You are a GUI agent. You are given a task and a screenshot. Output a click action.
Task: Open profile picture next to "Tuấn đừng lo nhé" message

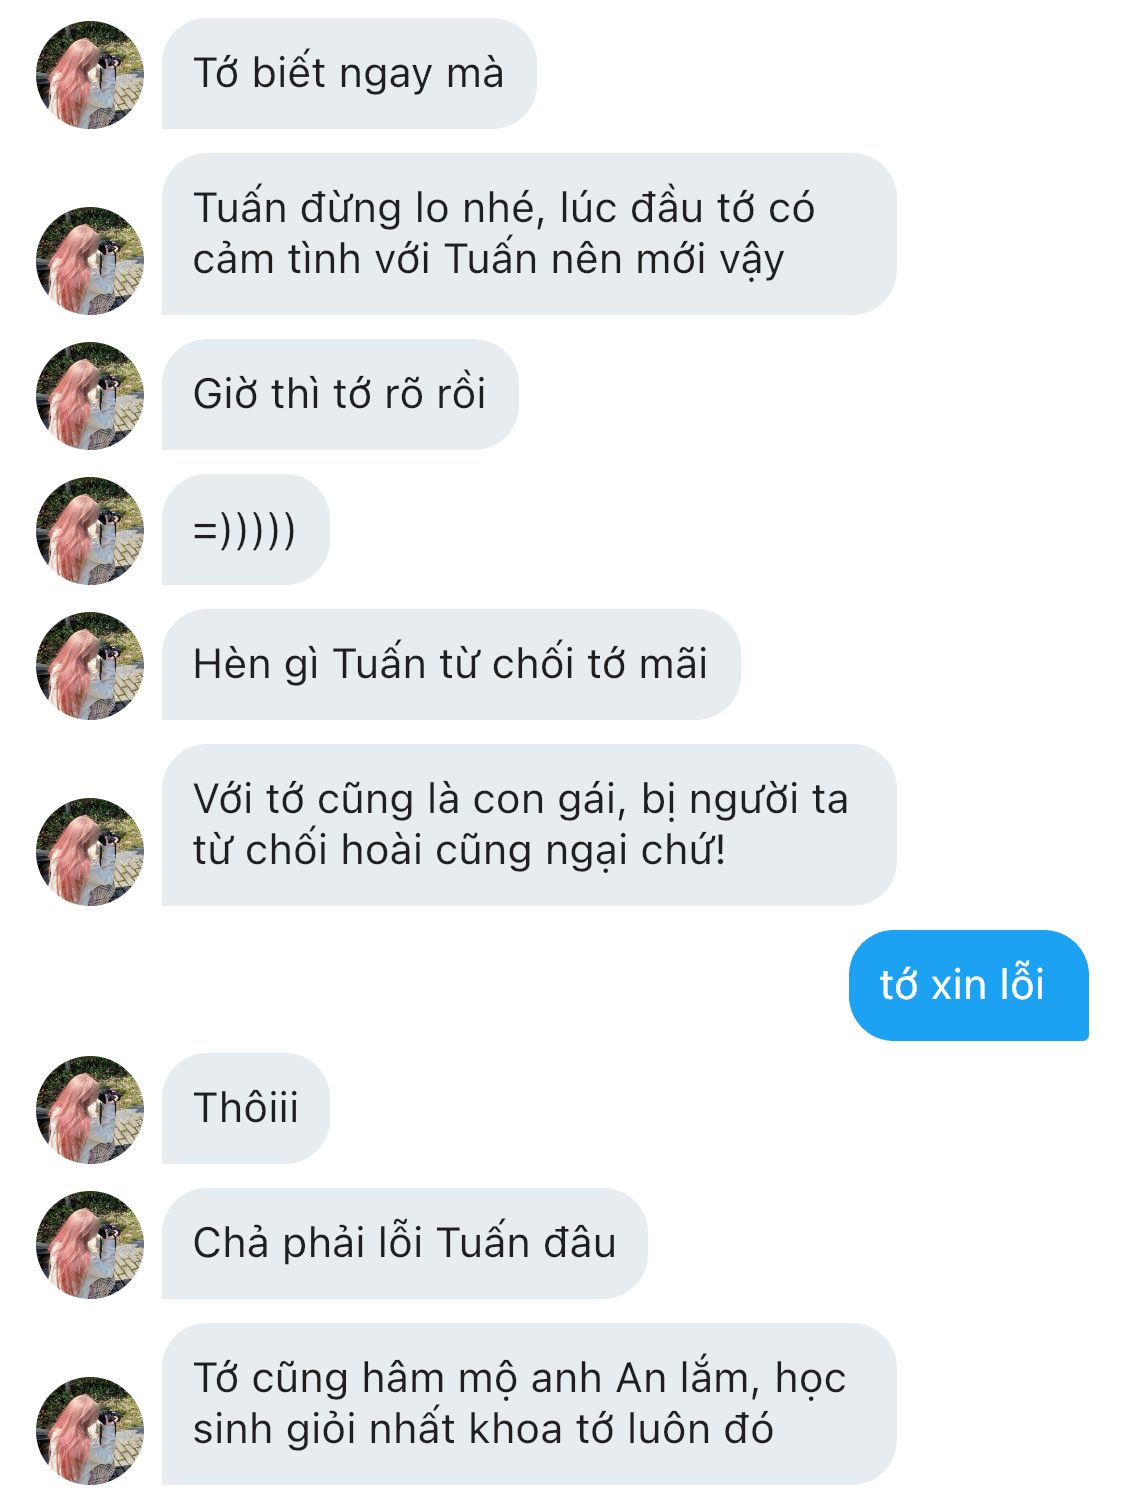click(x=90, y=260)
